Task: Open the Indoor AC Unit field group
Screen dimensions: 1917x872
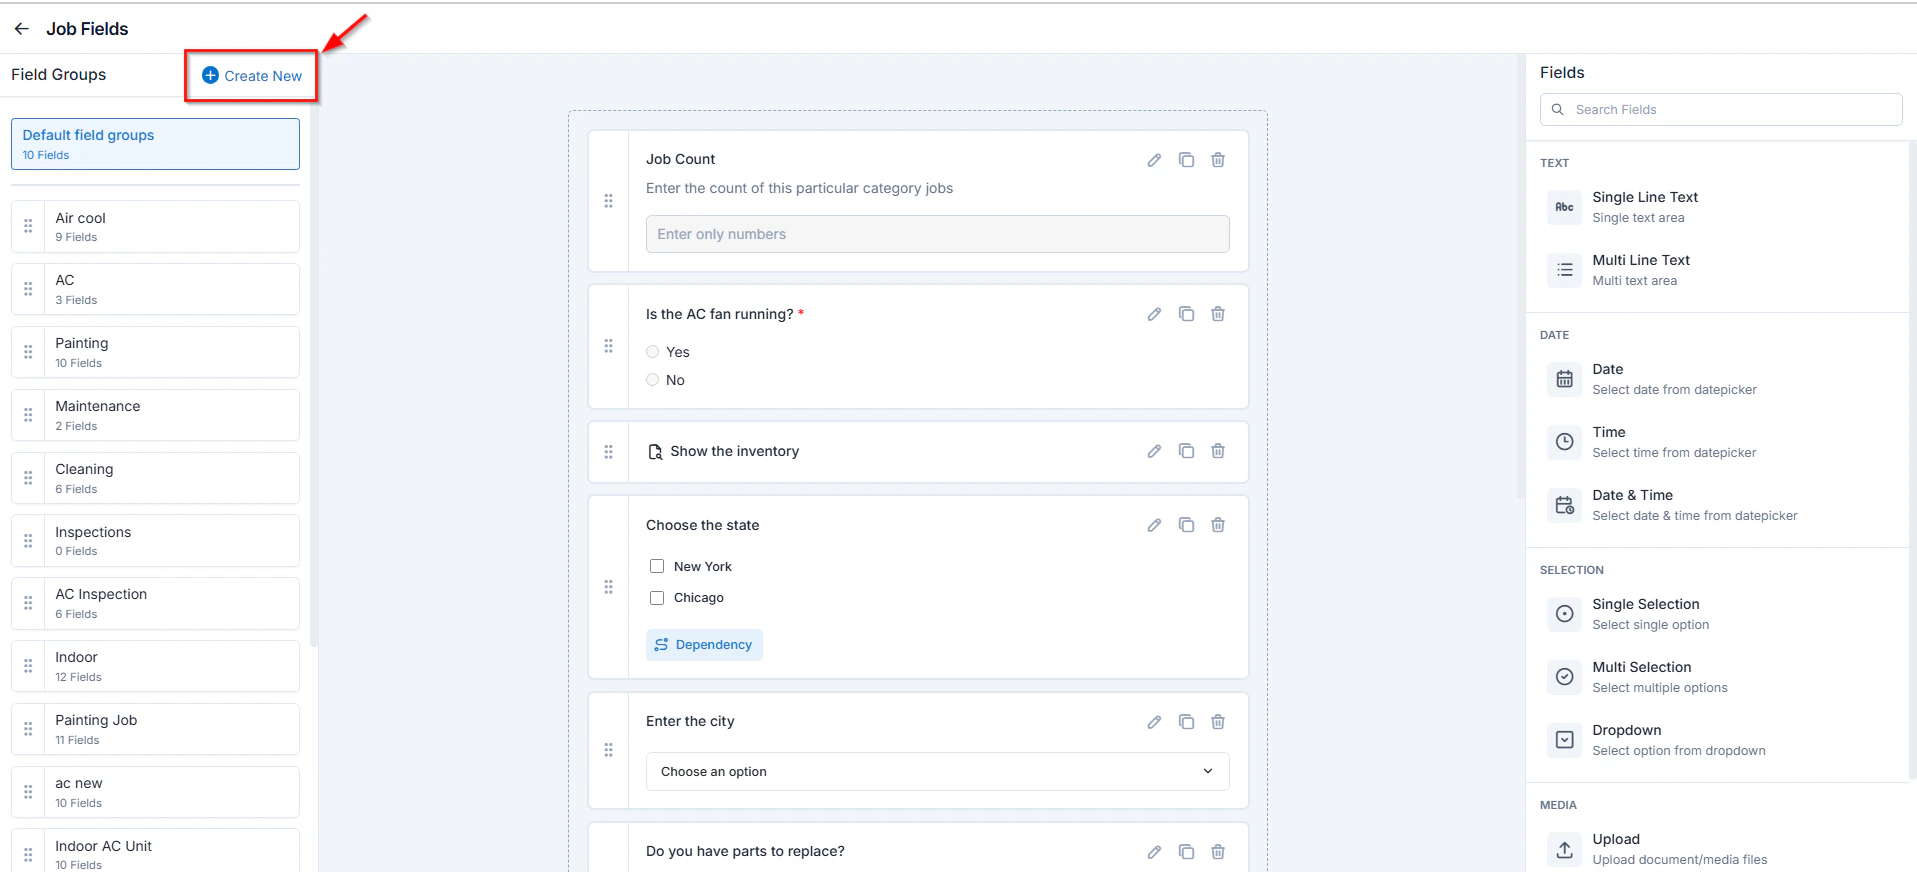Action: pos(155,850)
